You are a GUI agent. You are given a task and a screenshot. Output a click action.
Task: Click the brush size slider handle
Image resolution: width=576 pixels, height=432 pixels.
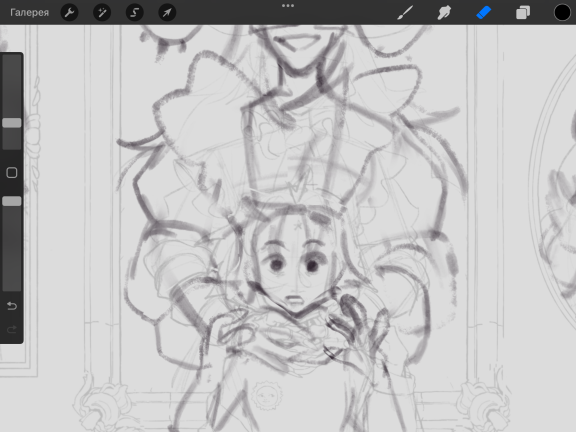(x=12, y=123)
